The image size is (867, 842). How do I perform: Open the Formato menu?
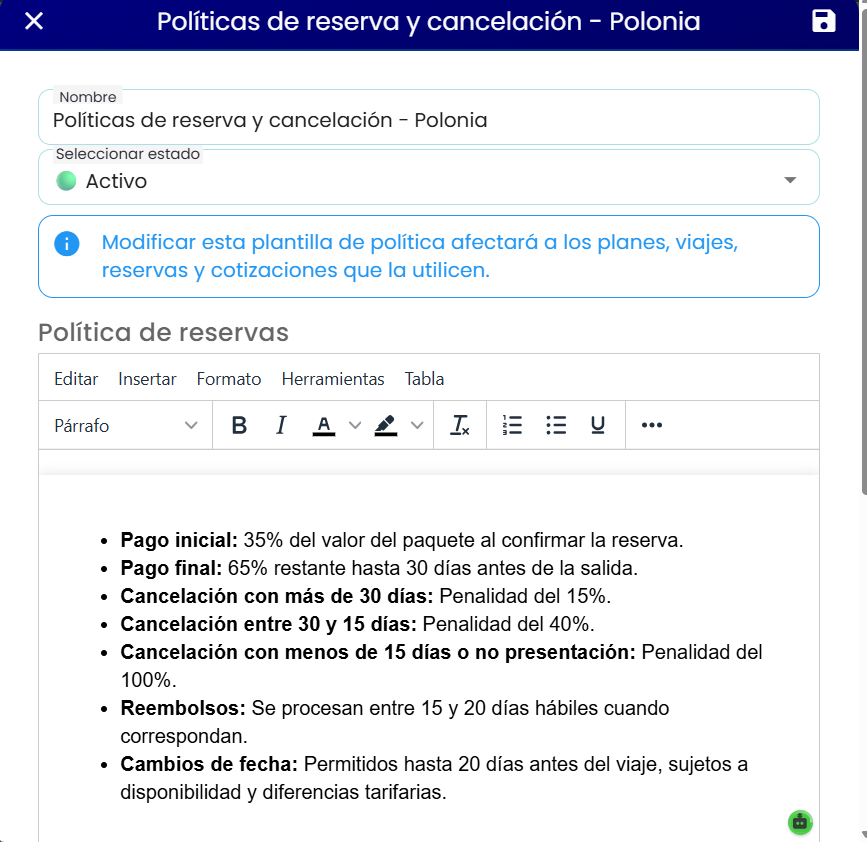tap(229, 379)
